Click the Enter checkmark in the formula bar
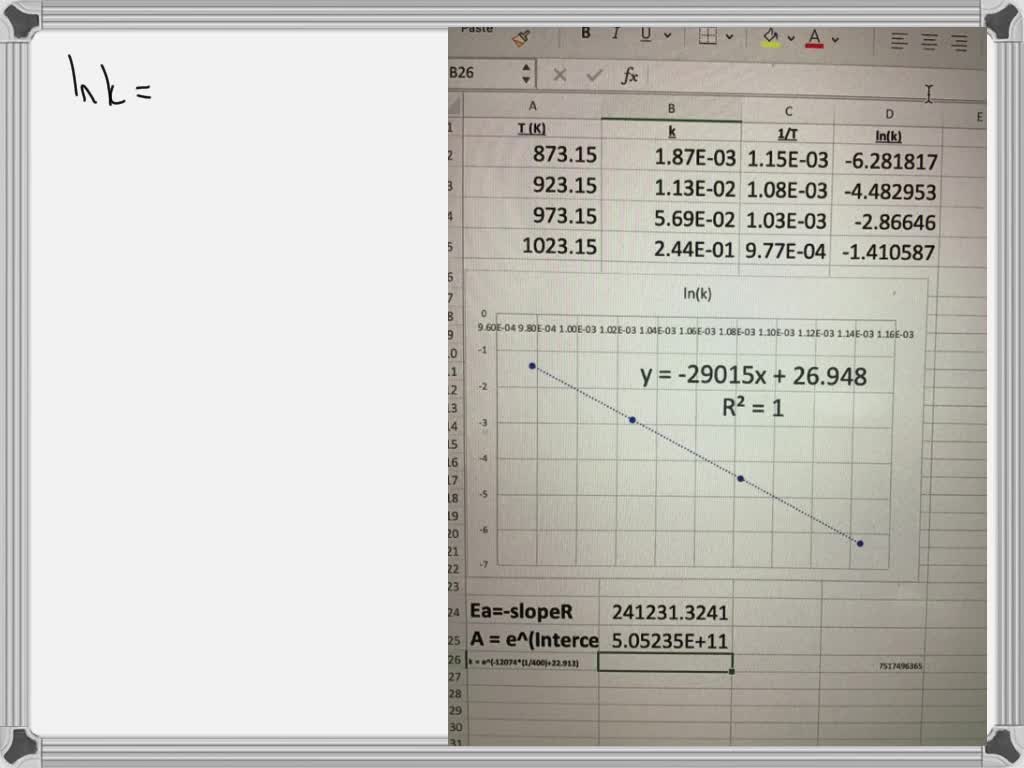The width and height of the screenshot is (1024, 768). 595,73
